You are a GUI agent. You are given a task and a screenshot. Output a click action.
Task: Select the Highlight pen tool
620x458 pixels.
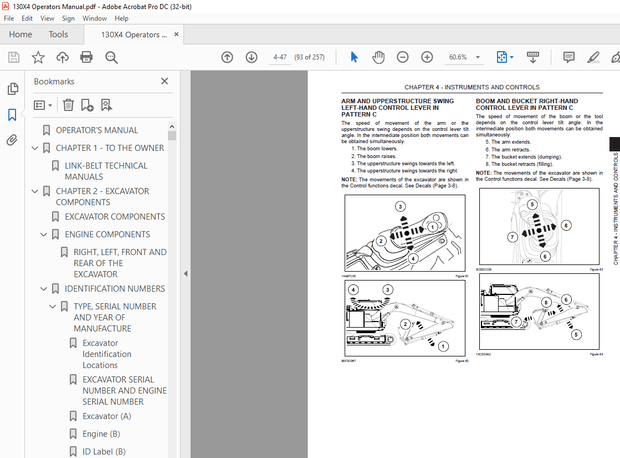[x=593, y=57]
